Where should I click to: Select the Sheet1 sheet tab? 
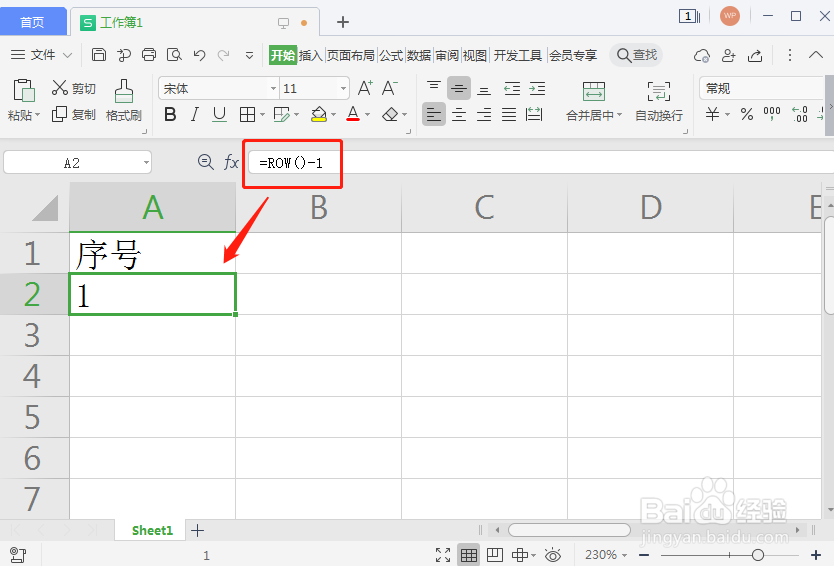pos(152,530)
